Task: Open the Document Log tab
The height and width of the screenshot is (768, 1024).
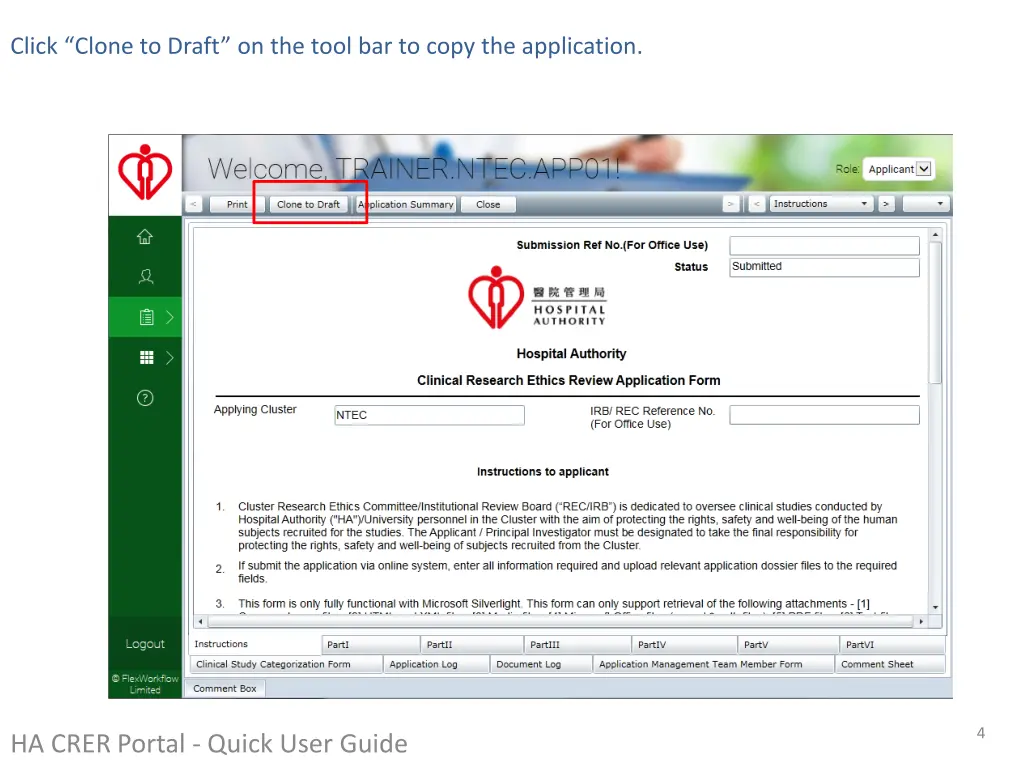Action: pos(542,664)
